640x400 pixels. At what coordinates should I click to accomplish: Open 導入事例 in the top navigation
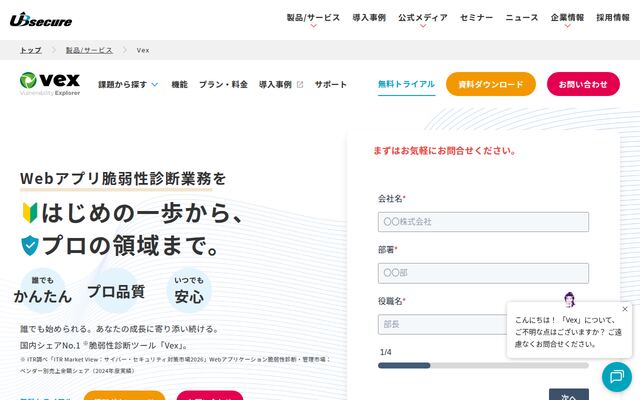coord(369,18)
